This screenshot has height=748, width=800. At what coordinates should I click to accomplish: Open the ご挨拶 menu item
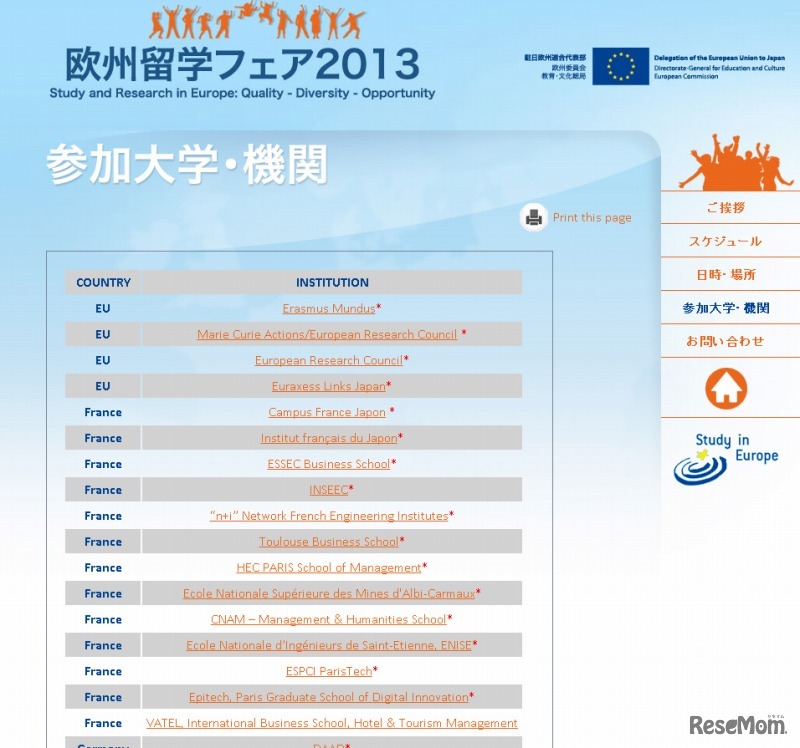click(726, 208)
